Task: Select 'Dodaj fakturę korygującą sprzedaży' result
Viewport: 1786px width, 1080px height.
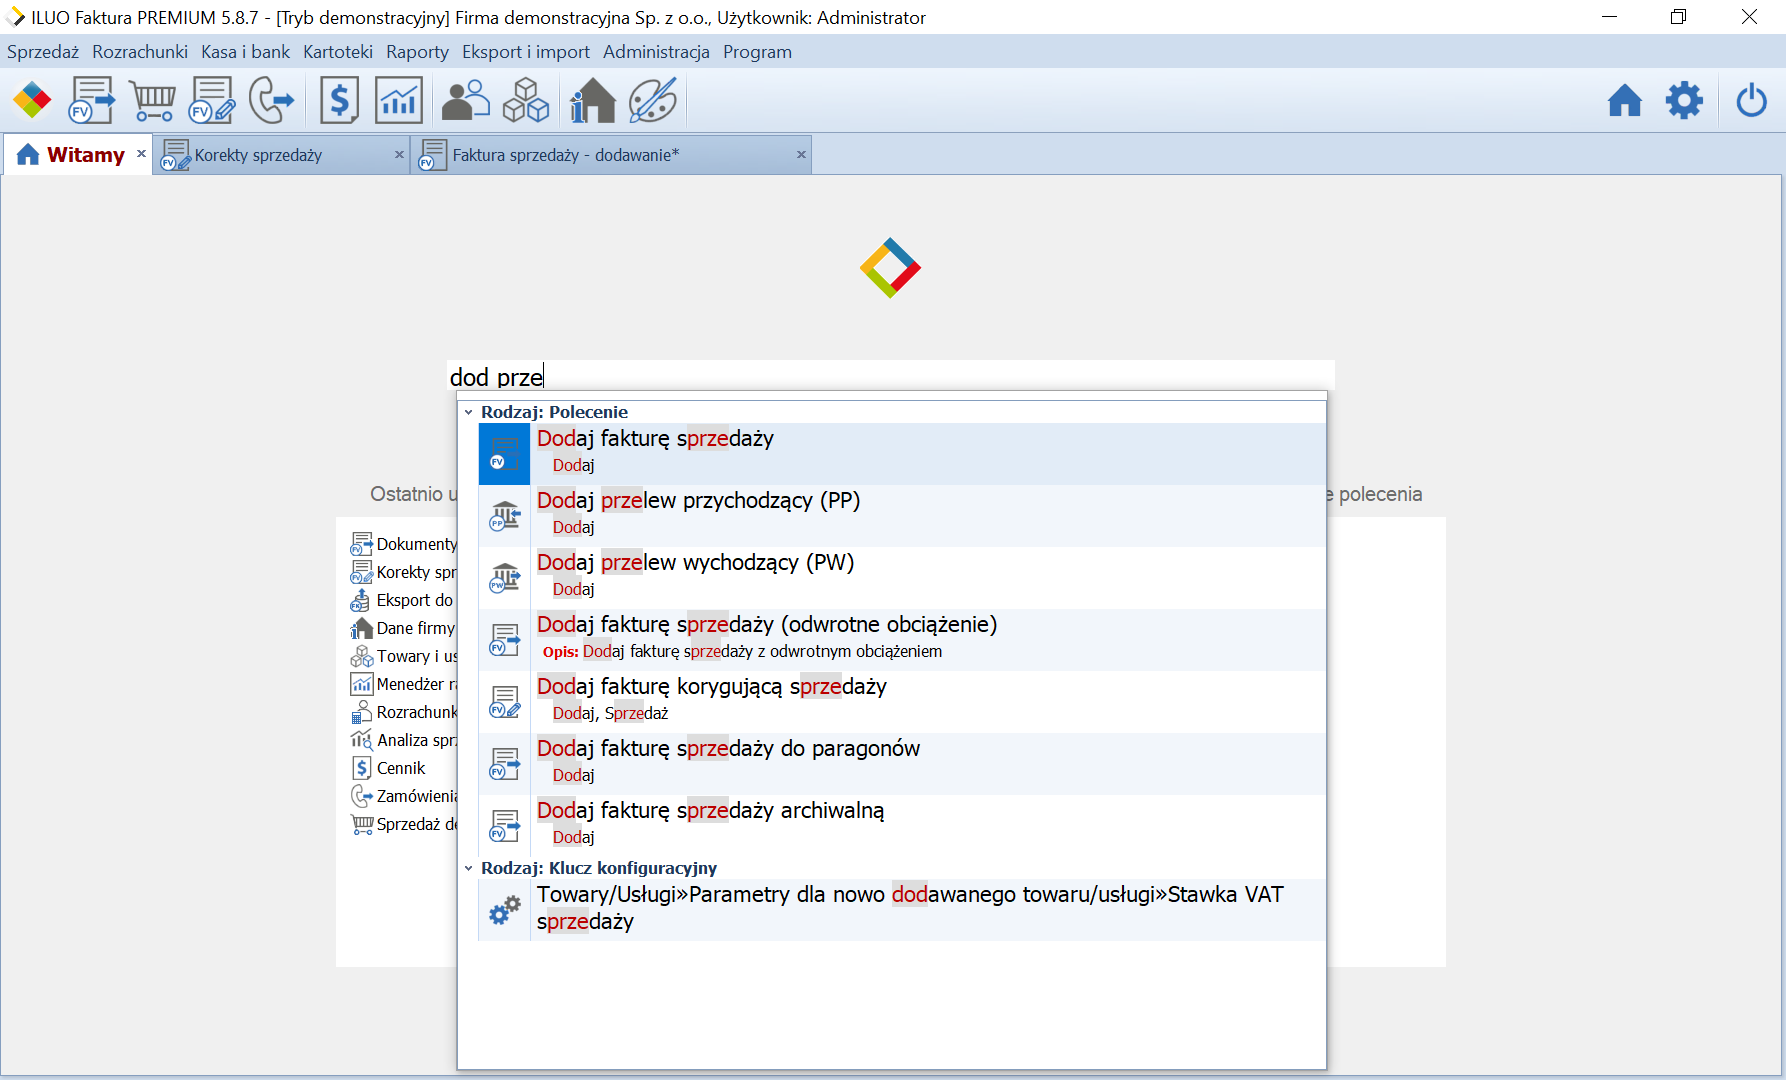Action: [x=902, y=702]
